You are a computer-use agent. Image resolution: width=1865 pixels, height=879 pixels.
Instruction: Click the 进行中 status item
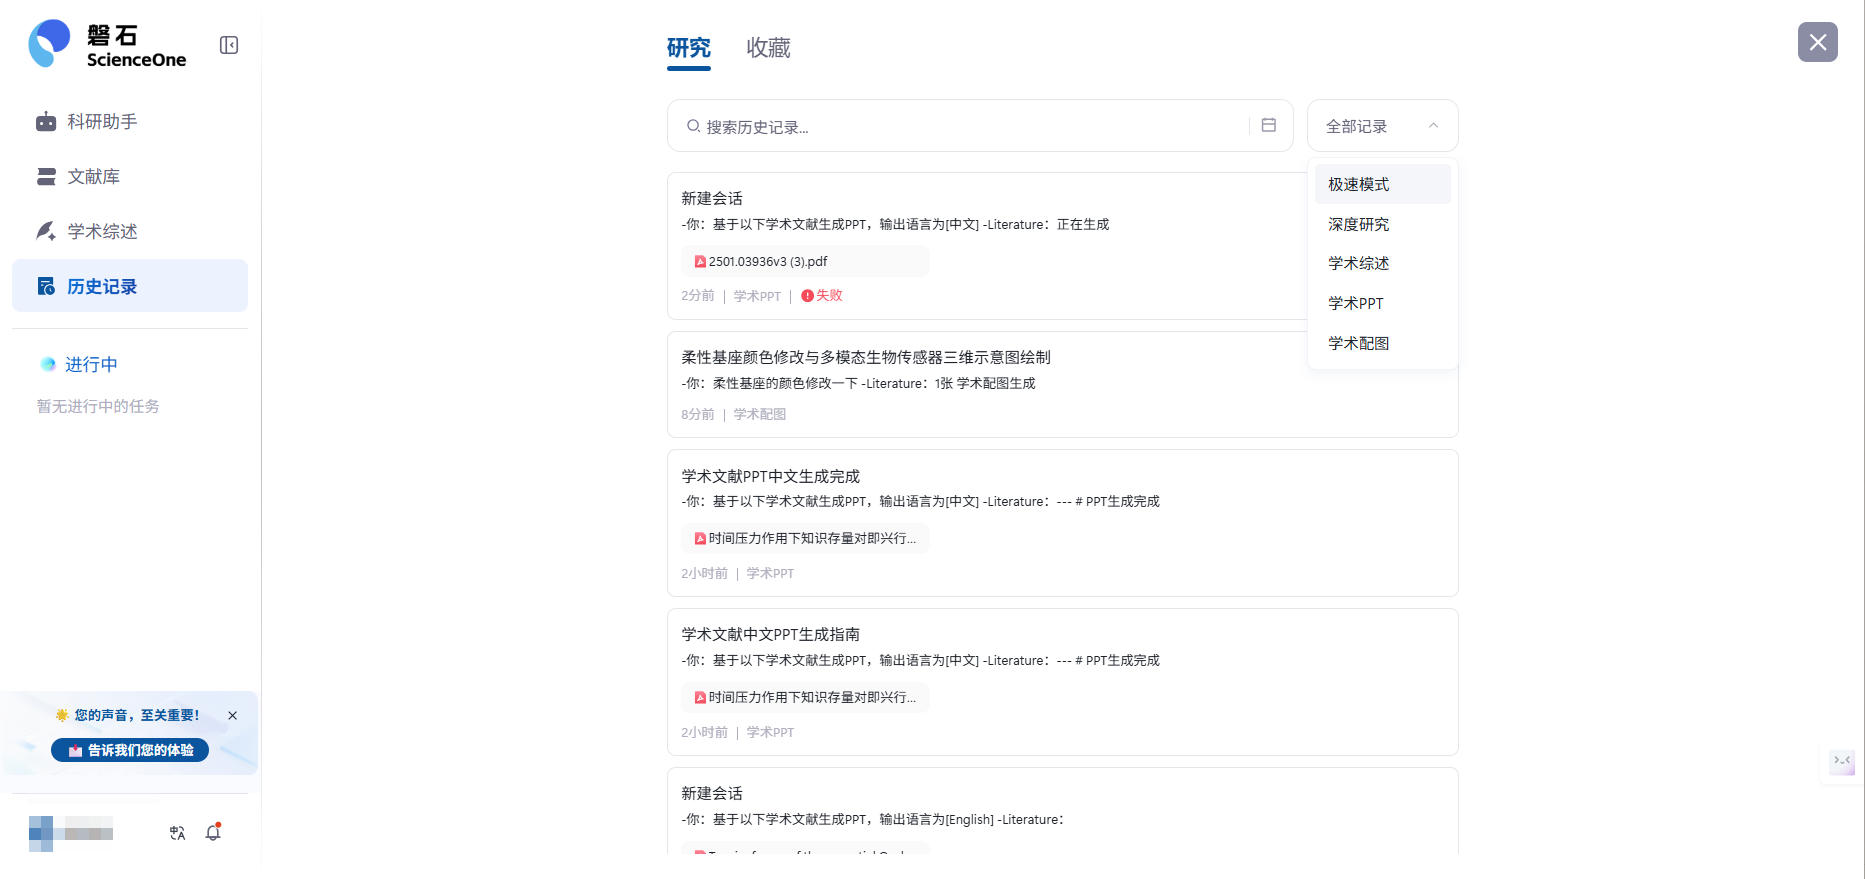(x=80, y=364)
